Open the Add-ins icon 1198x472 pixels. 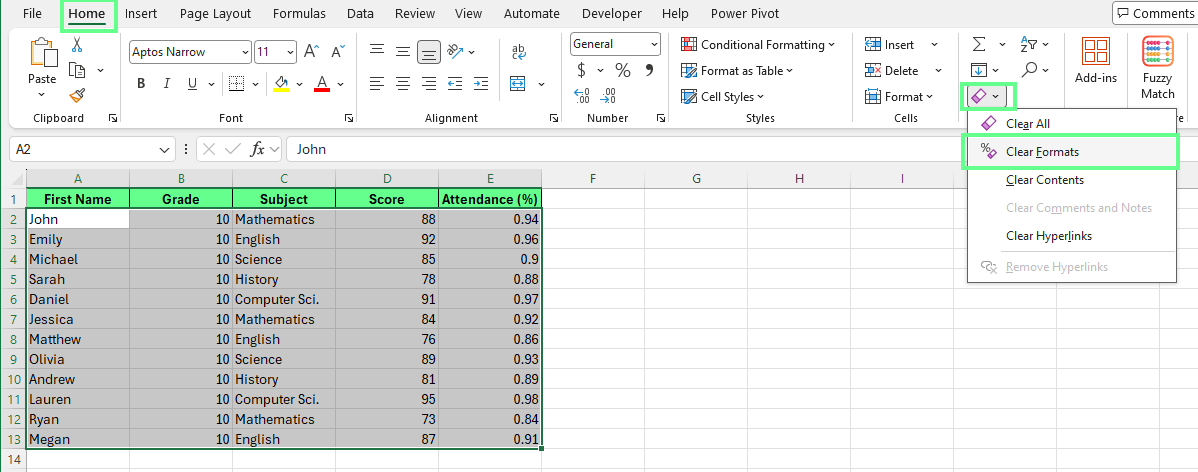point(1096,60)
